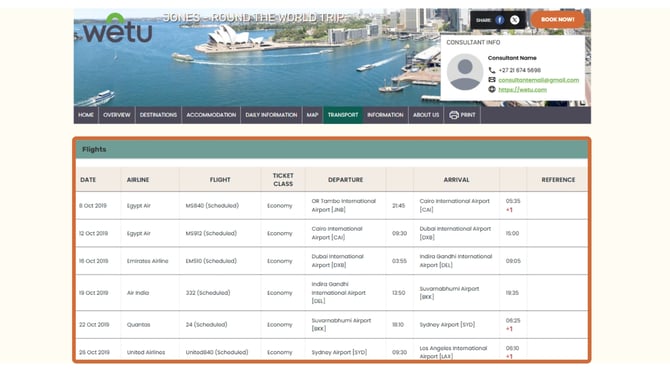Click the phone icon beside consultant number
Screen dimensions: 670x372
[492, 70]
